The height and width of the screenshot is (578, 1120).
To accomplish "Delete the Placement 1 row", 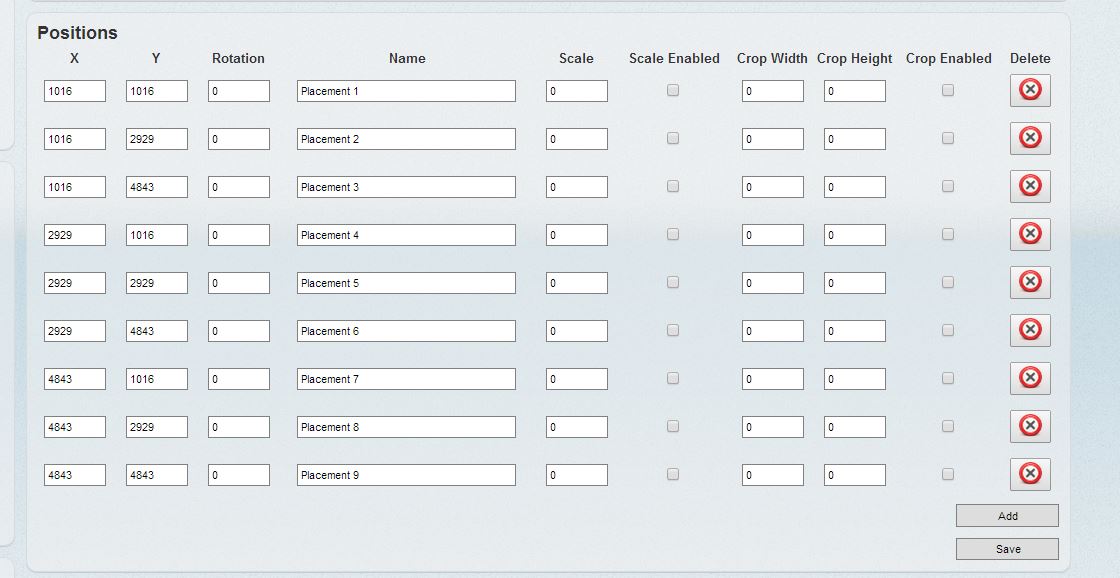I will (1030, 90).
